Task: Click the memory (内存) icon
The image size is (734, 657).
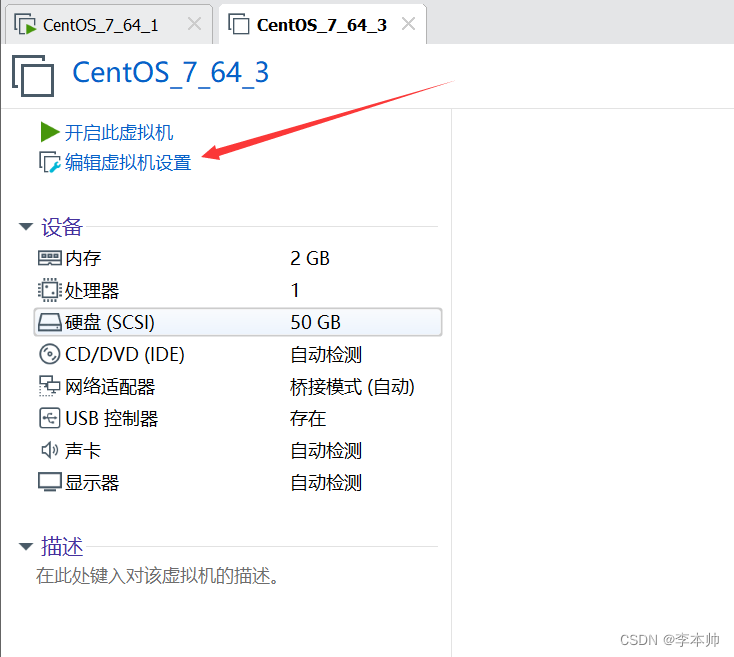Action: 50,258
